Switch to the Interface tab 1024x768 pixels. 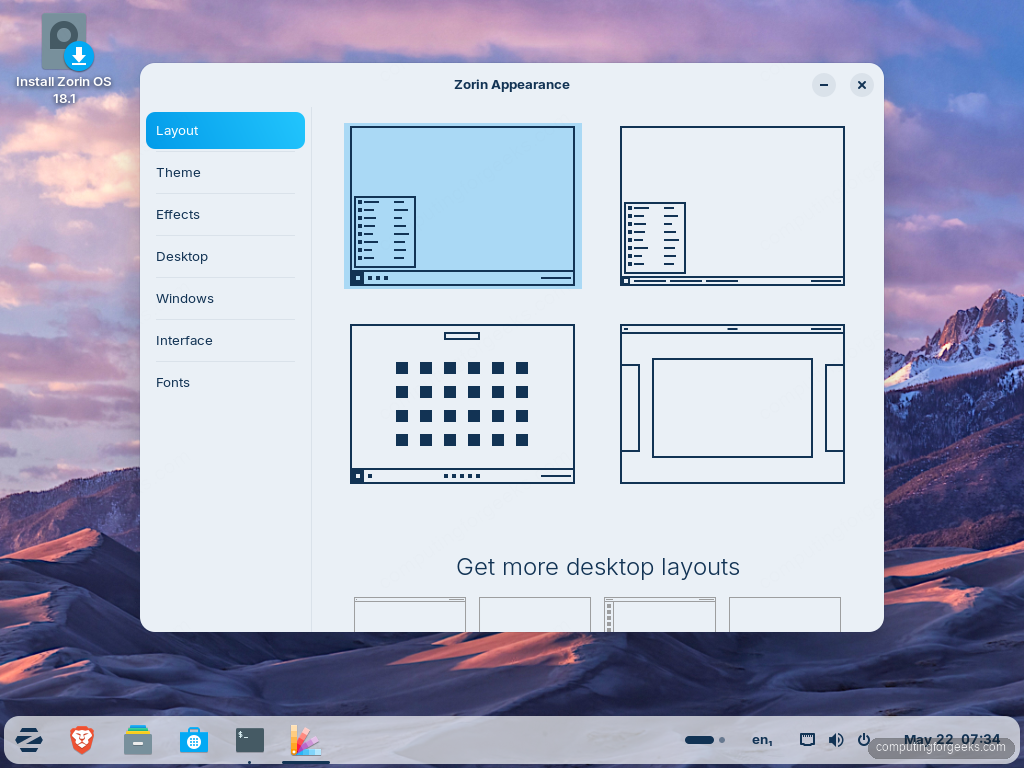225,340
